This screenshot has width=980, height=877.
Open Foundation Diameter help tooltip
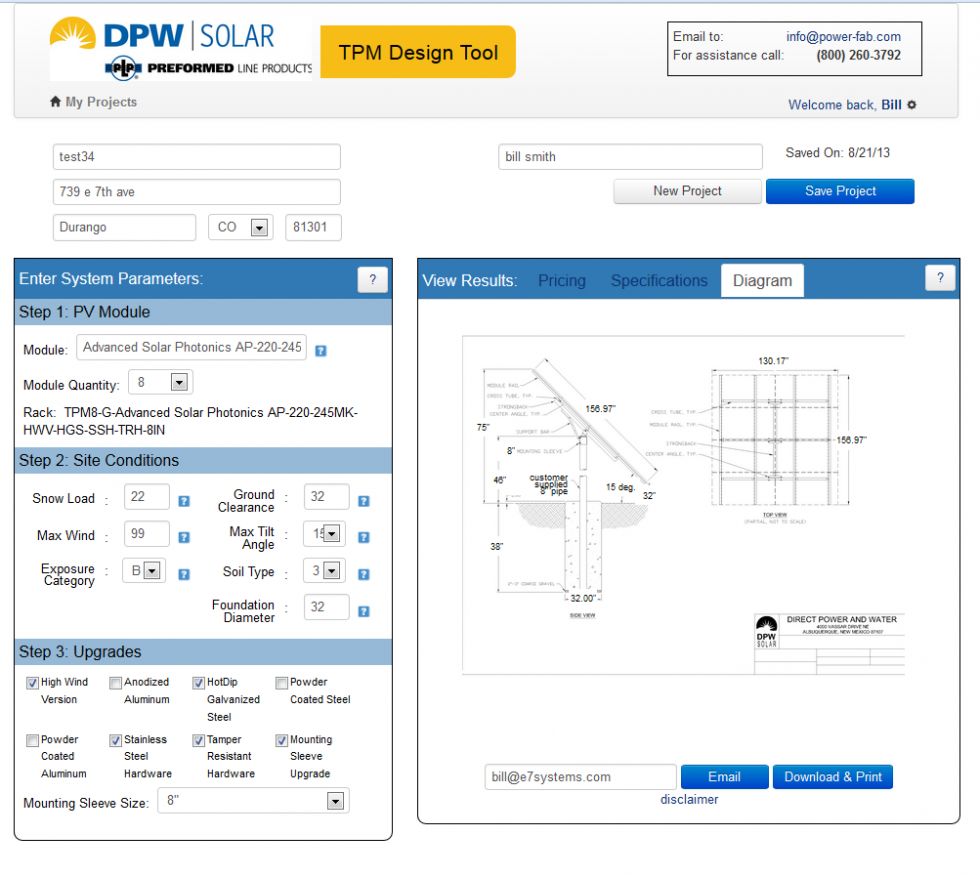(363, 610)
